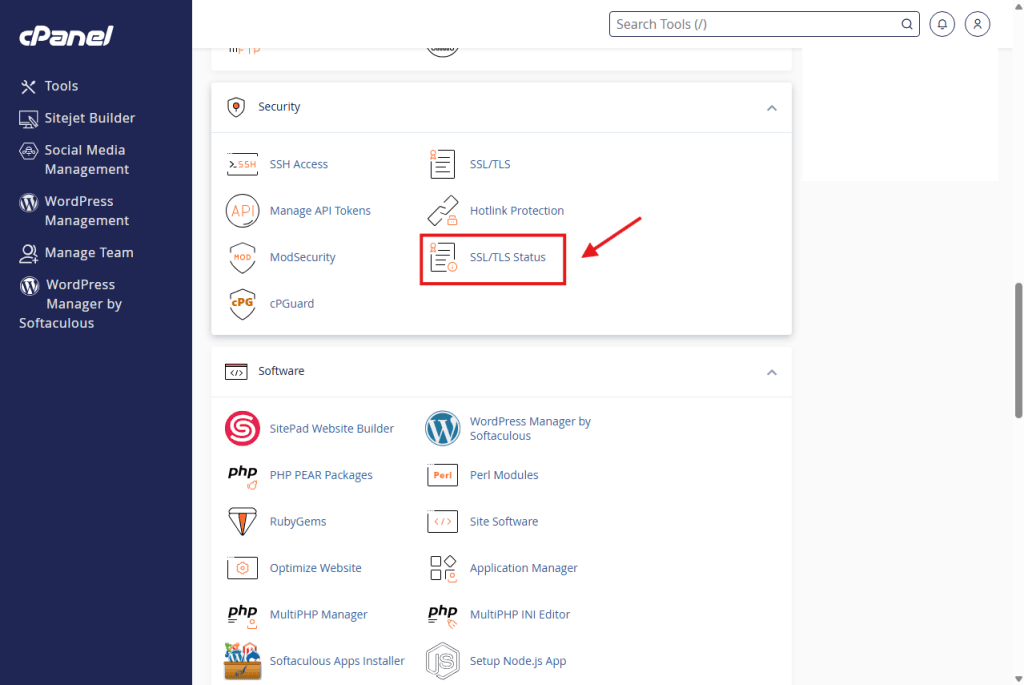Click the notifications bell icon
1024x685 pixels.
pyautogui.click(x=941, y=24)
